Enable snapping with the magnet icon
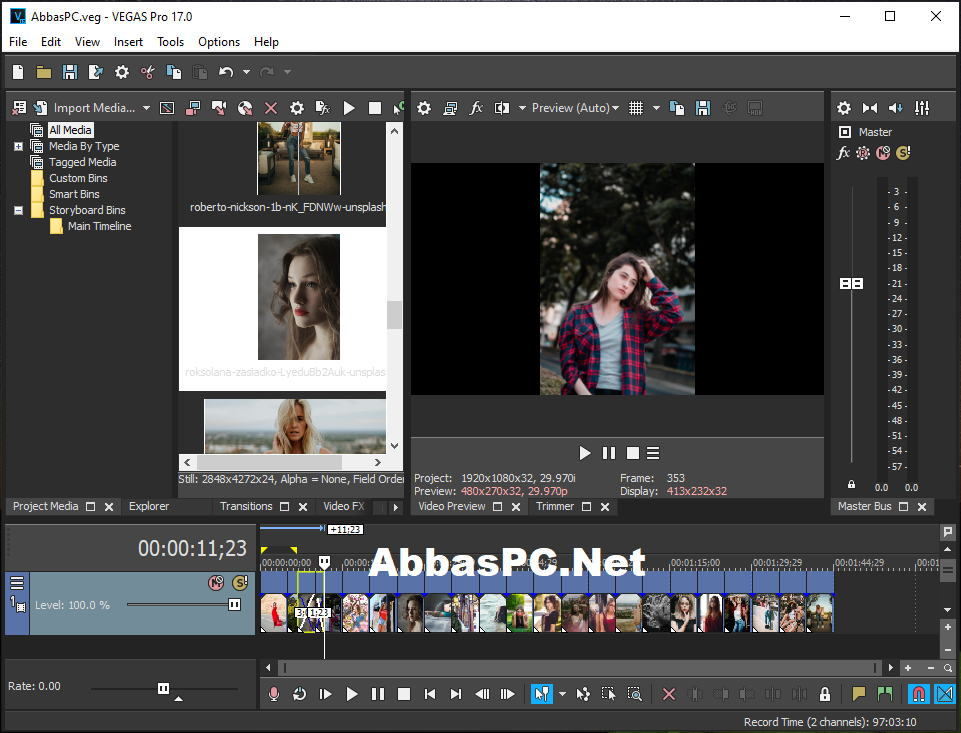Image resolution: width=961 pixels, height=733 pixels. pyautogui.click(x=918, y=694)
